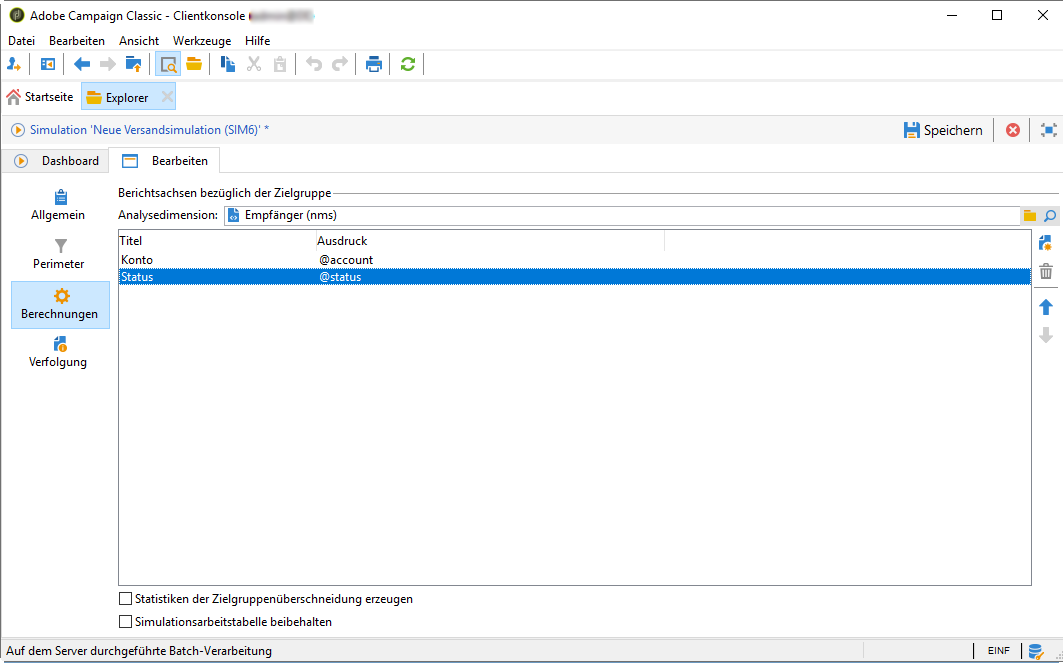Click the @account expression cell
The image size is (1063, 663).
click(346, 260)
